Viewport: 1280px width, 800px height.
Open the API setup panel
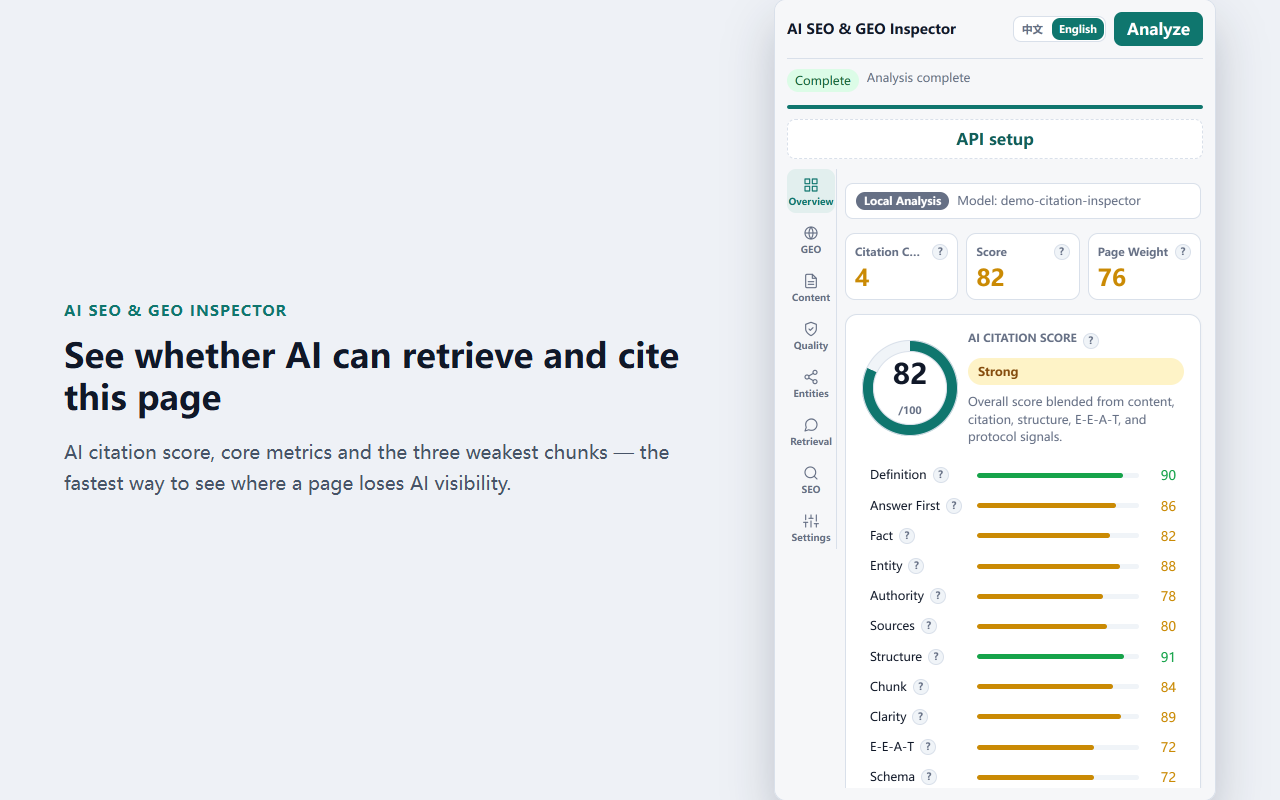click(995, 139)
